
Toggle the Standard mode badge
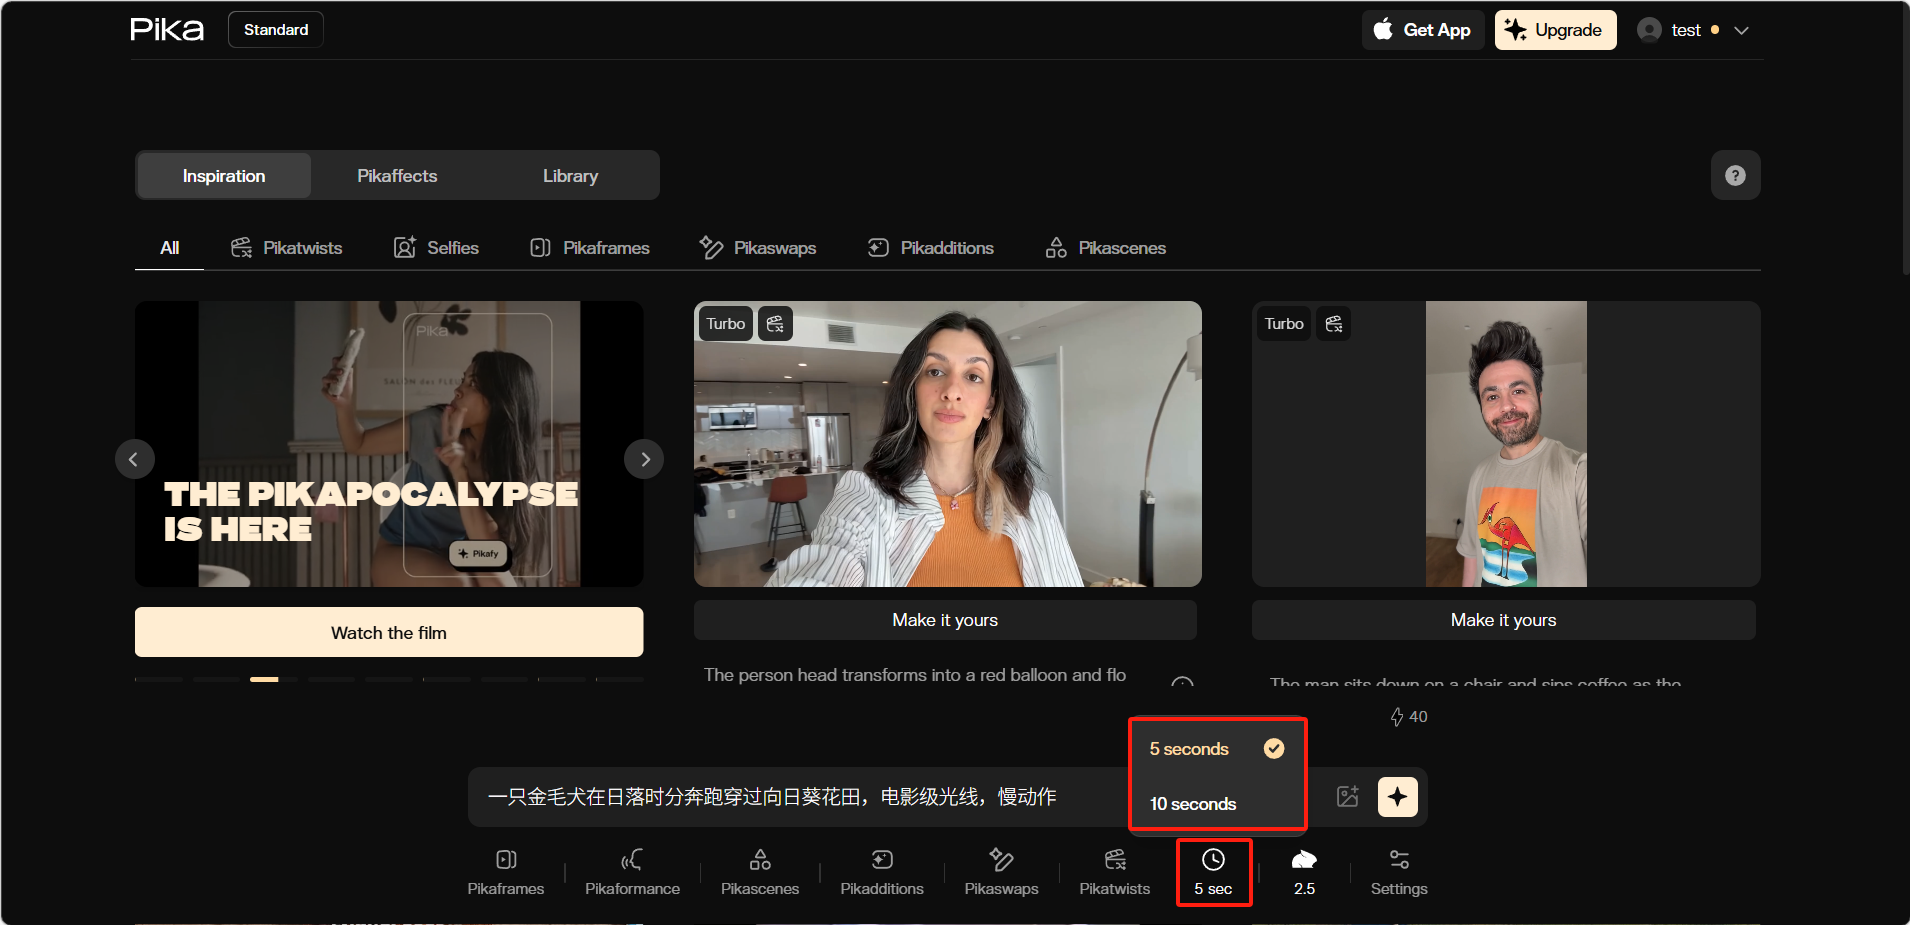(276, 30)
